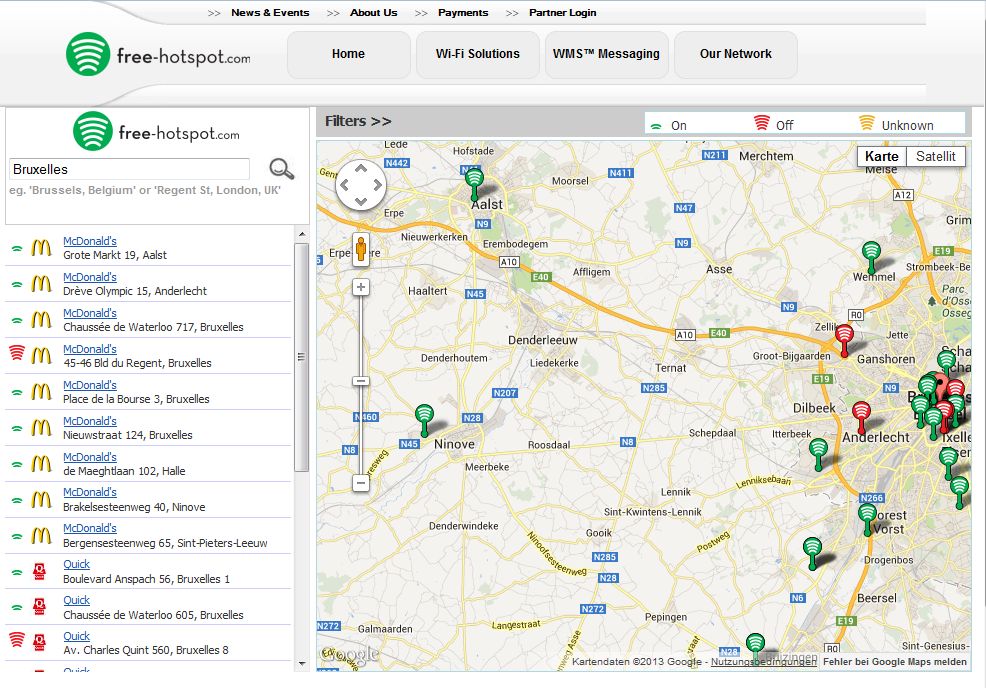Open Quick link for Chaussée de Waterloo 605
986x688 pixels.
(77, 600)
